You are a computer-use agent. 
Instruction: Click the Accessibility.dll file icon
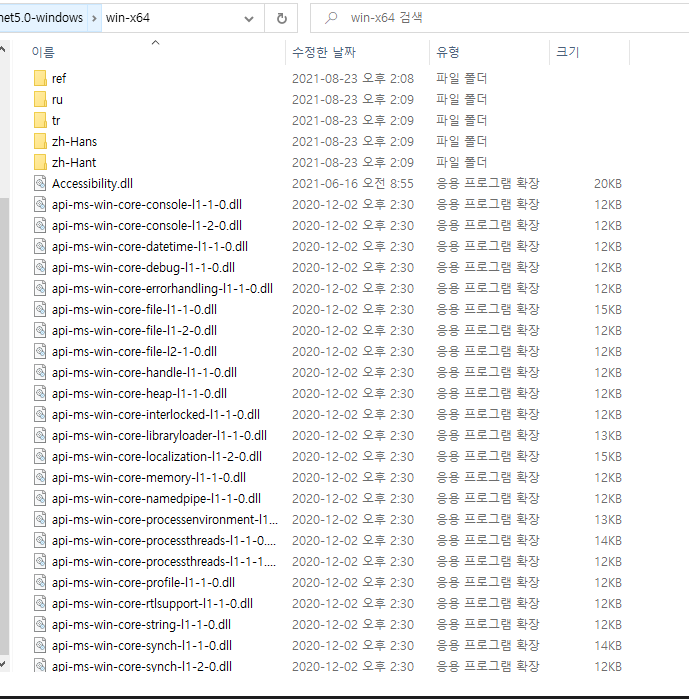tap(40, 183)
